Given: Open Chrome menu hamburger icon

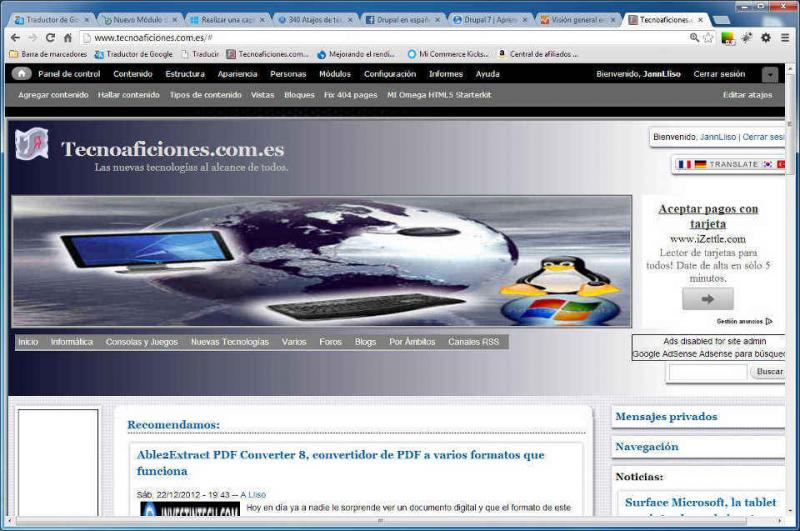Looking at the screenshot, I should (785, 38).
